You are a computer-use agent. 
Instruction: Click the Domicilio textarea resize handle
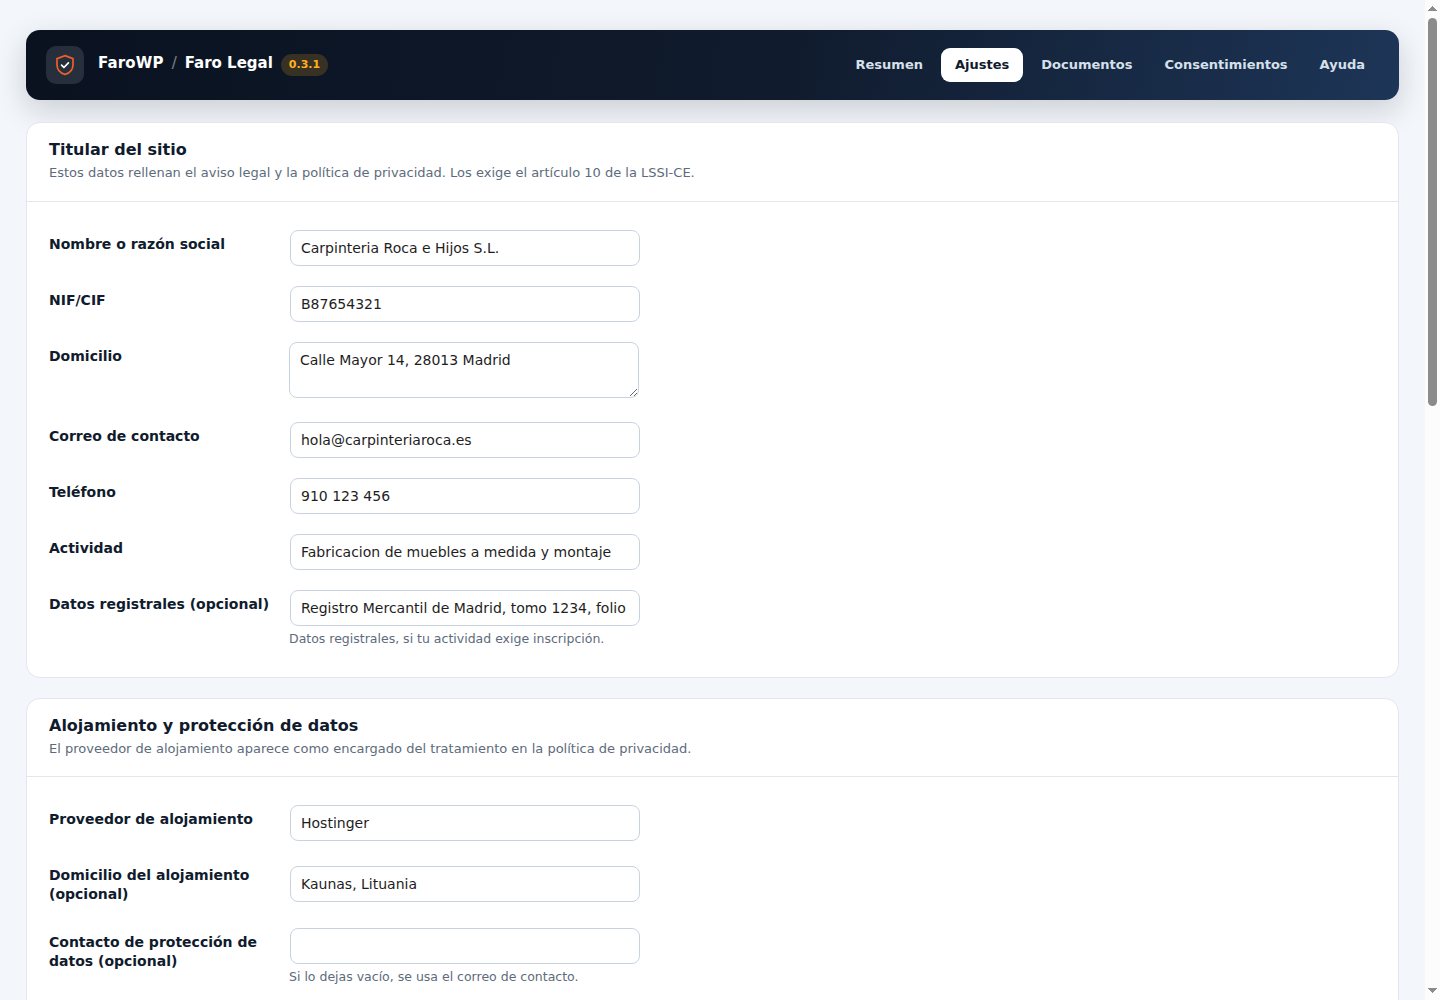coord(633,391)
